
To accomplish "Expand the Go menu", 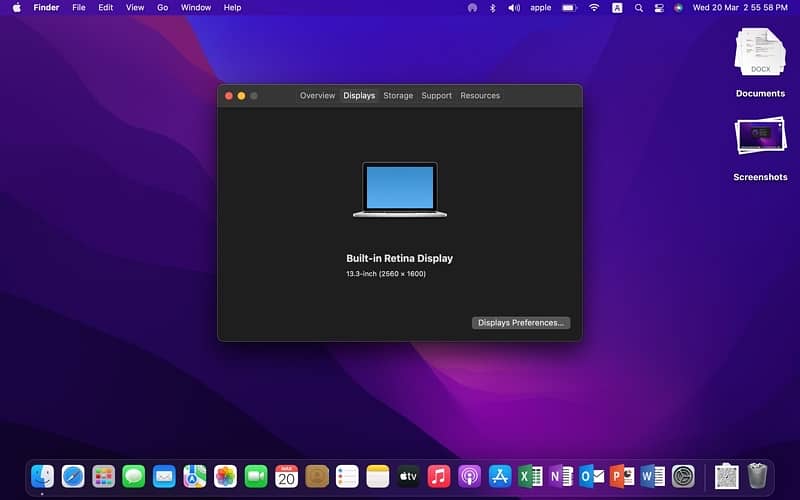I will click(162, 8).
